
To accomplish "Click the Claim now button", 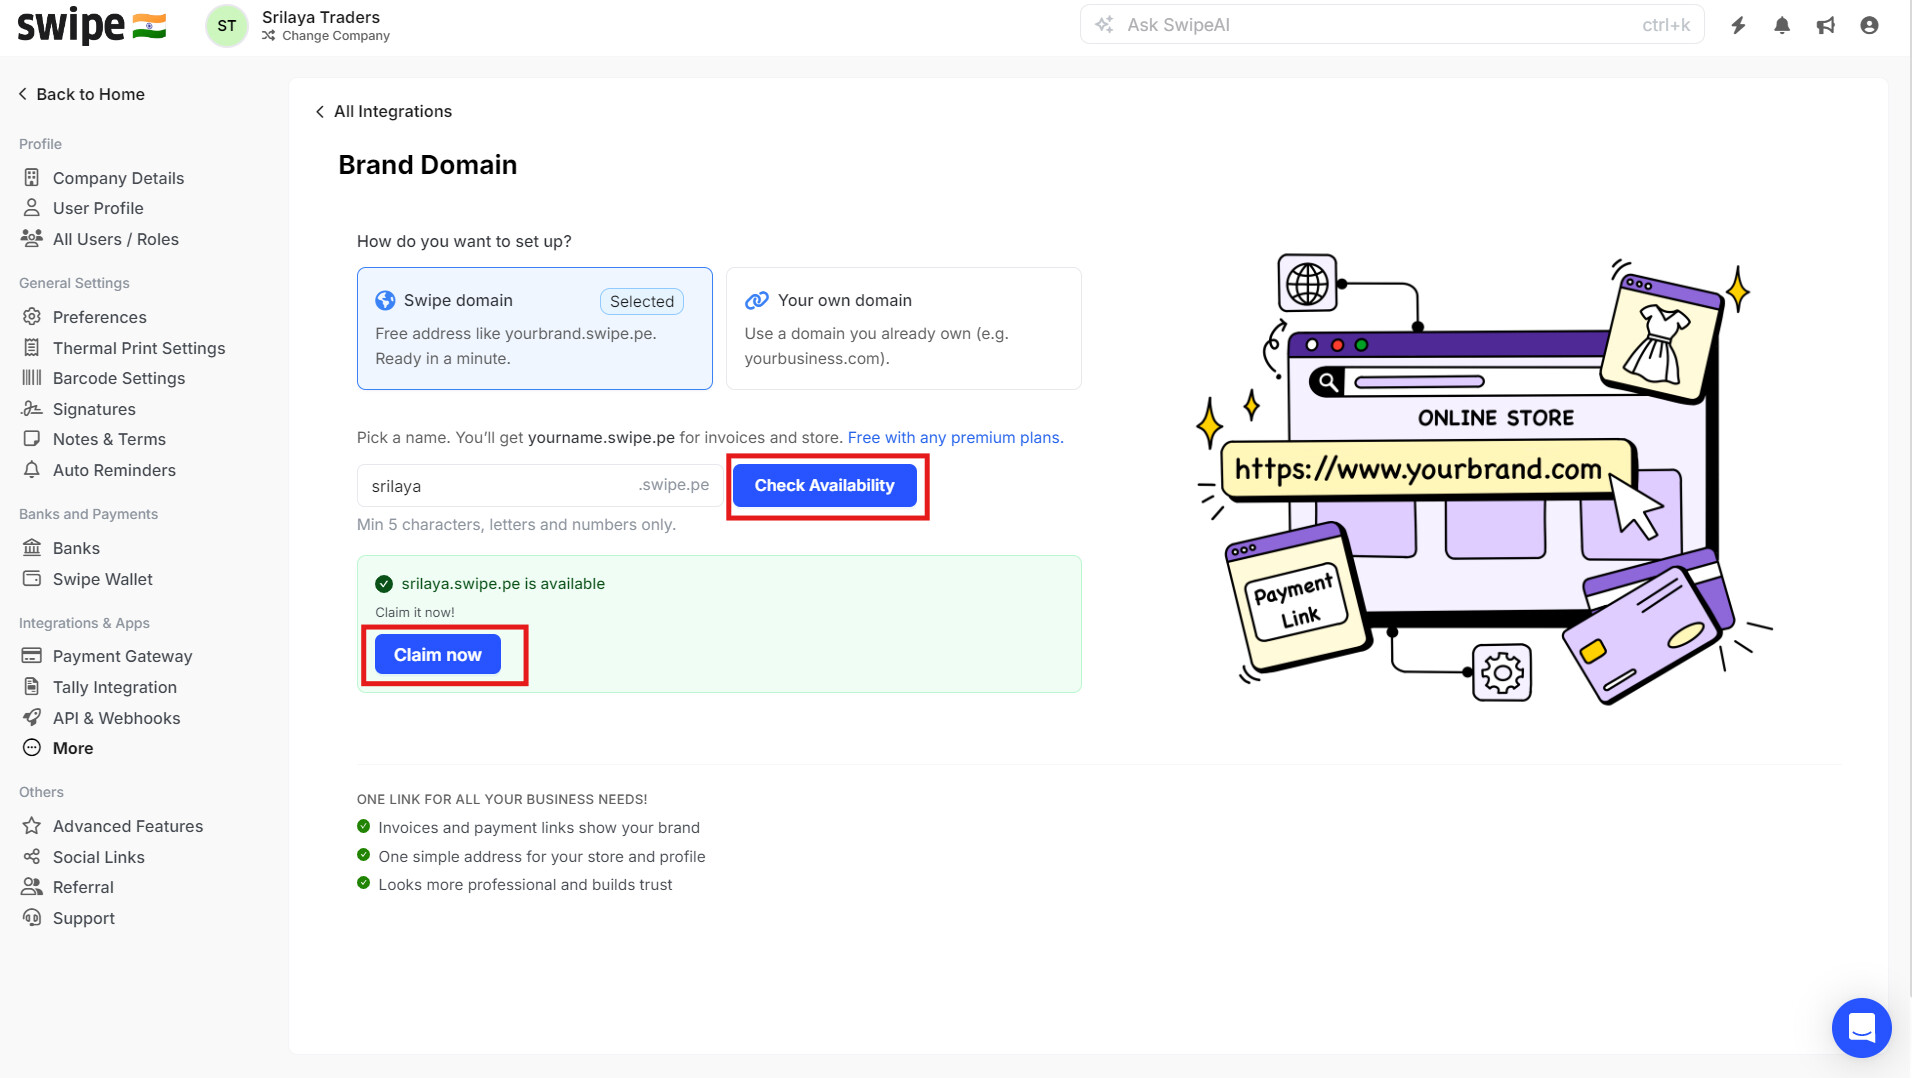I will (437, 655).
